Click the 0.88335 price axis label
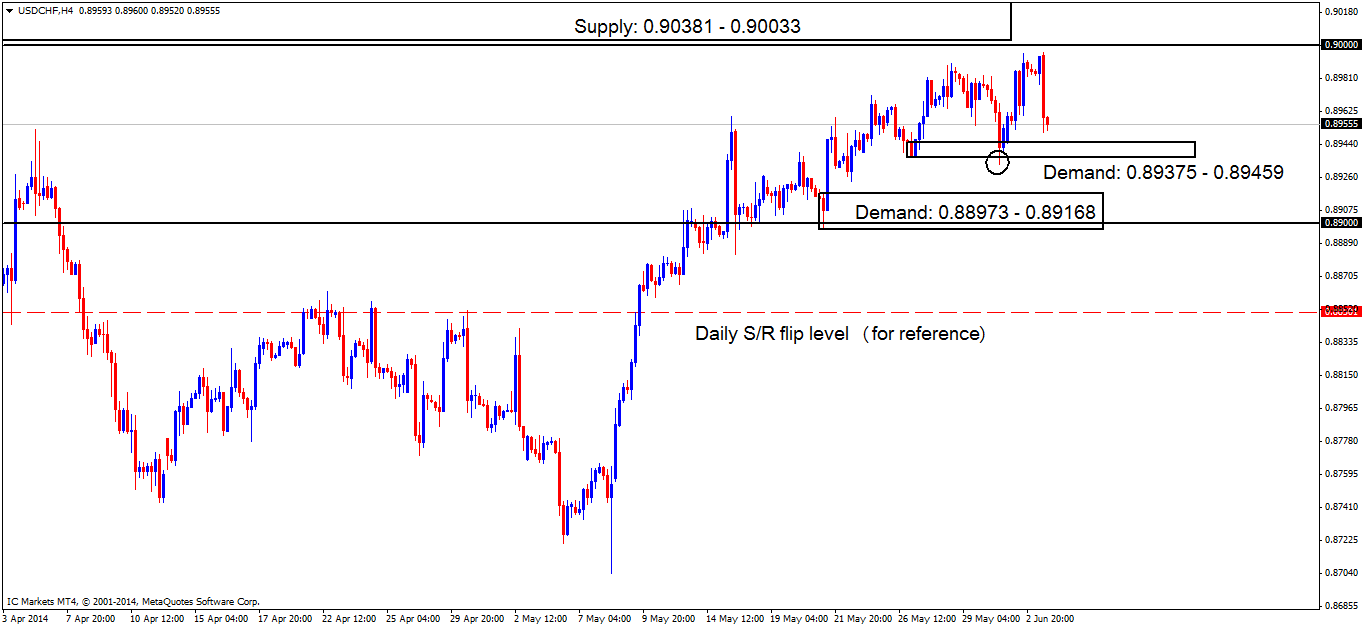Viewport: 1362px width, 627px height. click(1342, 341)
